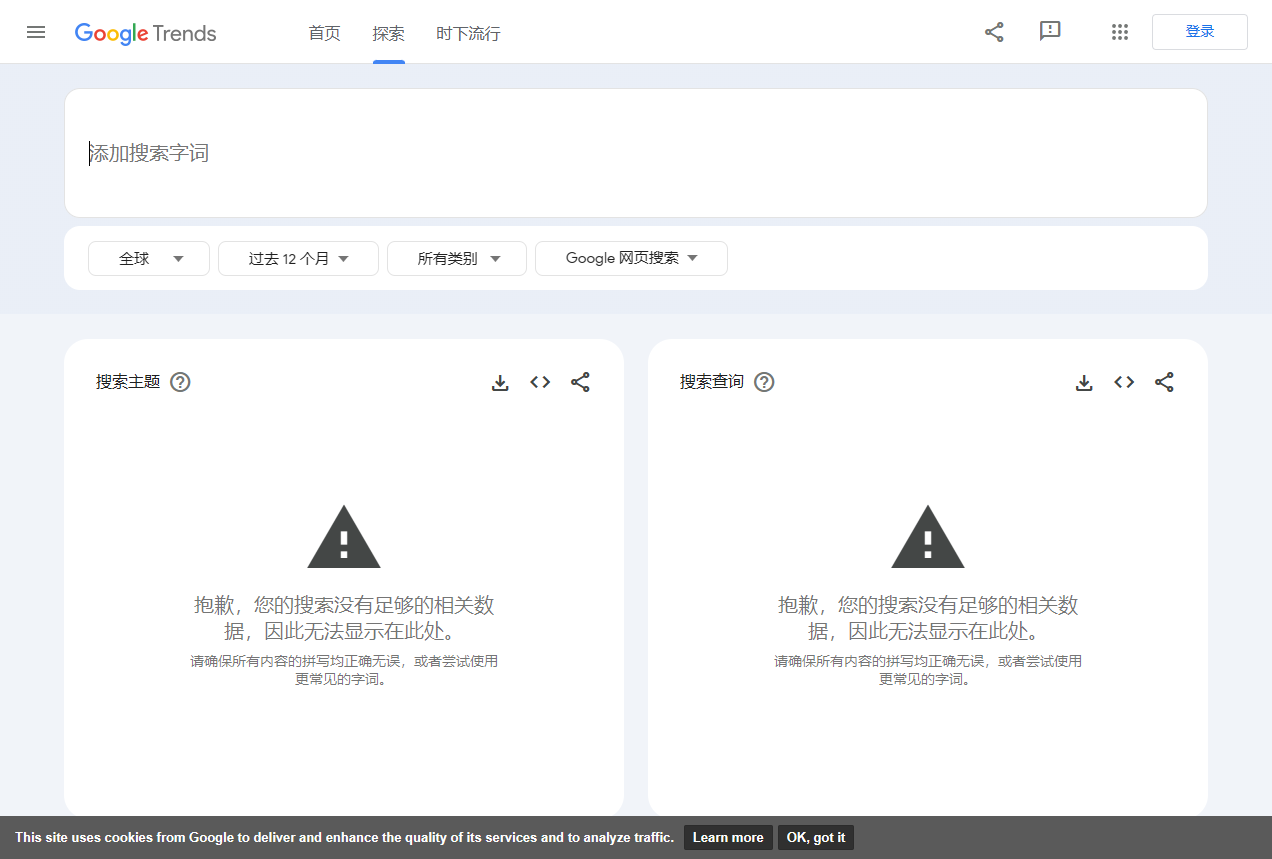This screenshot has width=1272, height=859.
Task: Expand the 过去 12 个月 time range dropdown
Action: pos(297,258)
